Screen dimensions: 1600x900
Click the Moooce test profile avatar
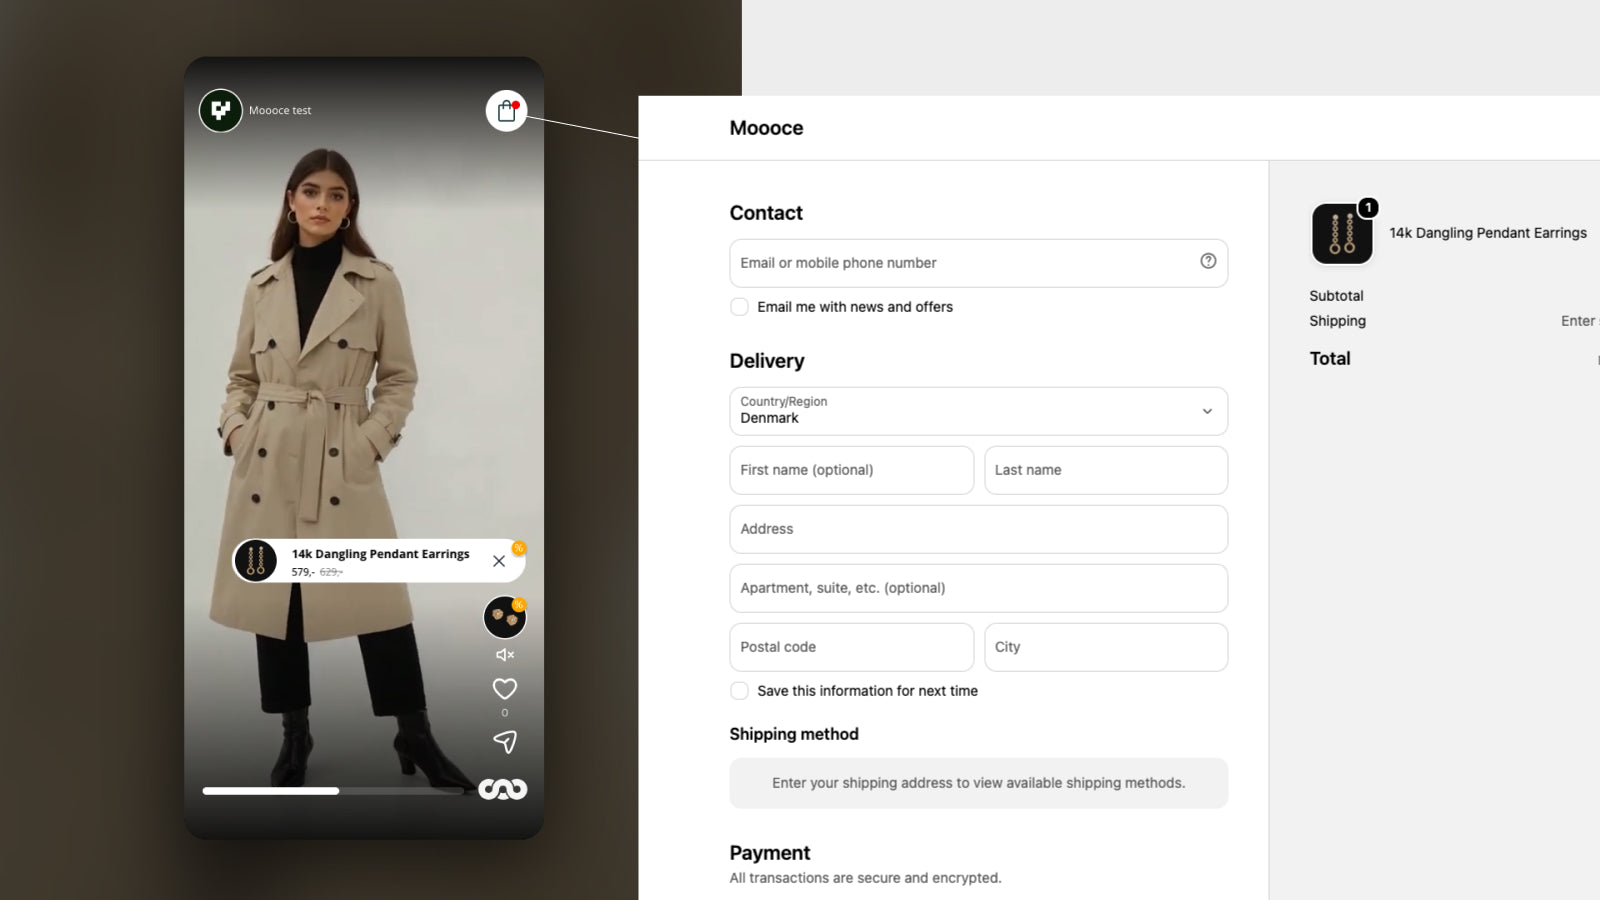click(221, 111)
